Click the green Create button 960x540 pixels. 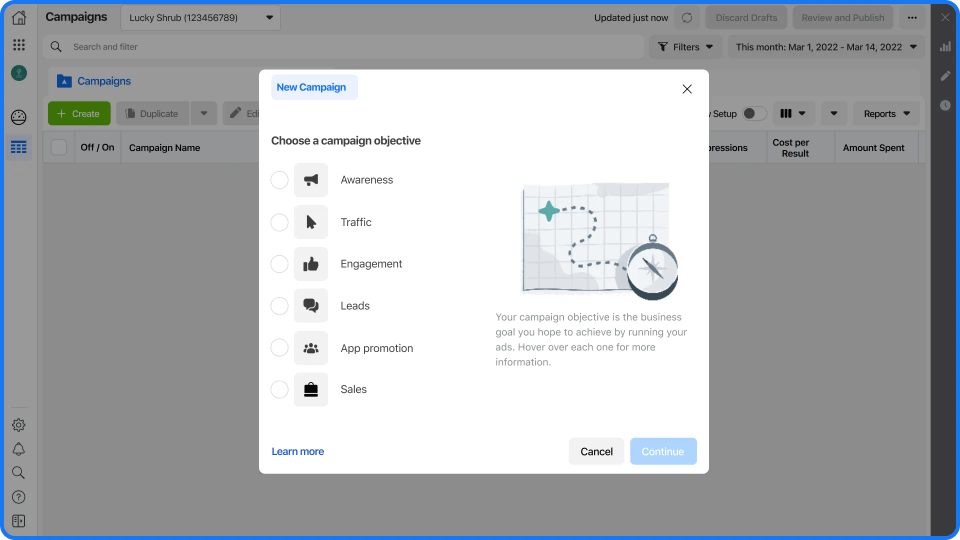tap(80, 114)
